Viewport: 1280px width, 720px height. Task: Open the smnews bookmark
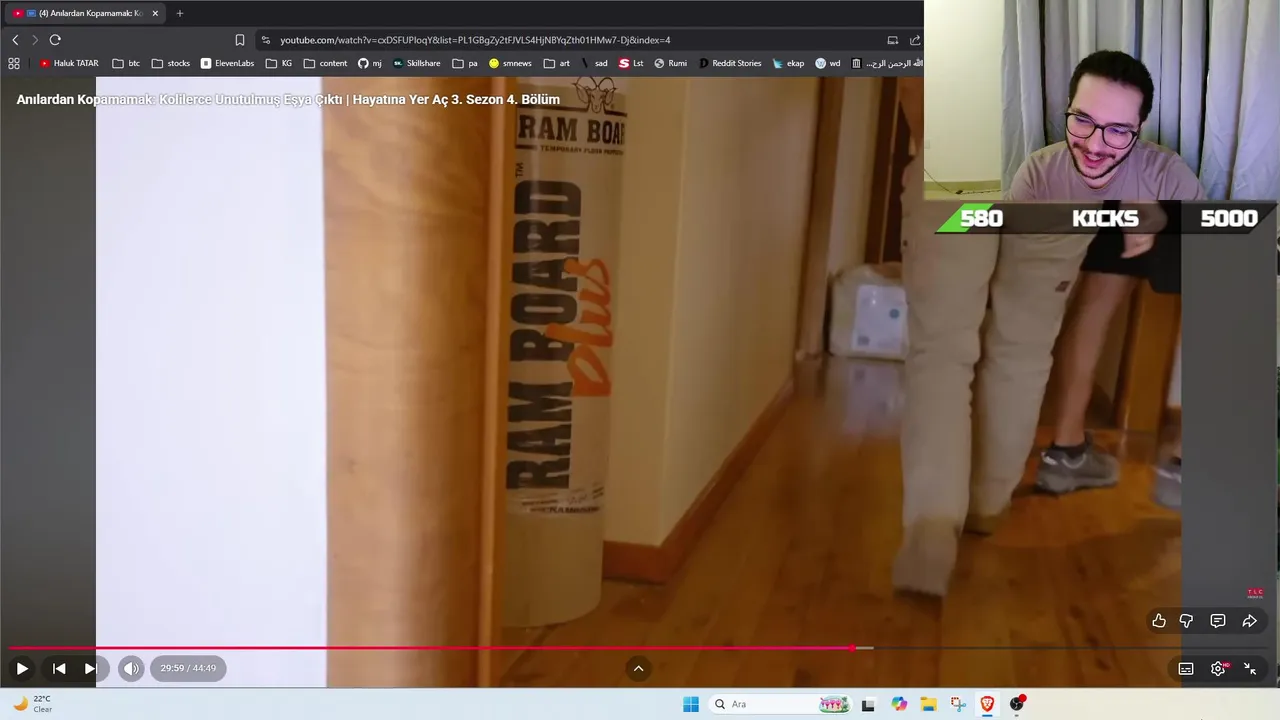(510, 63)
